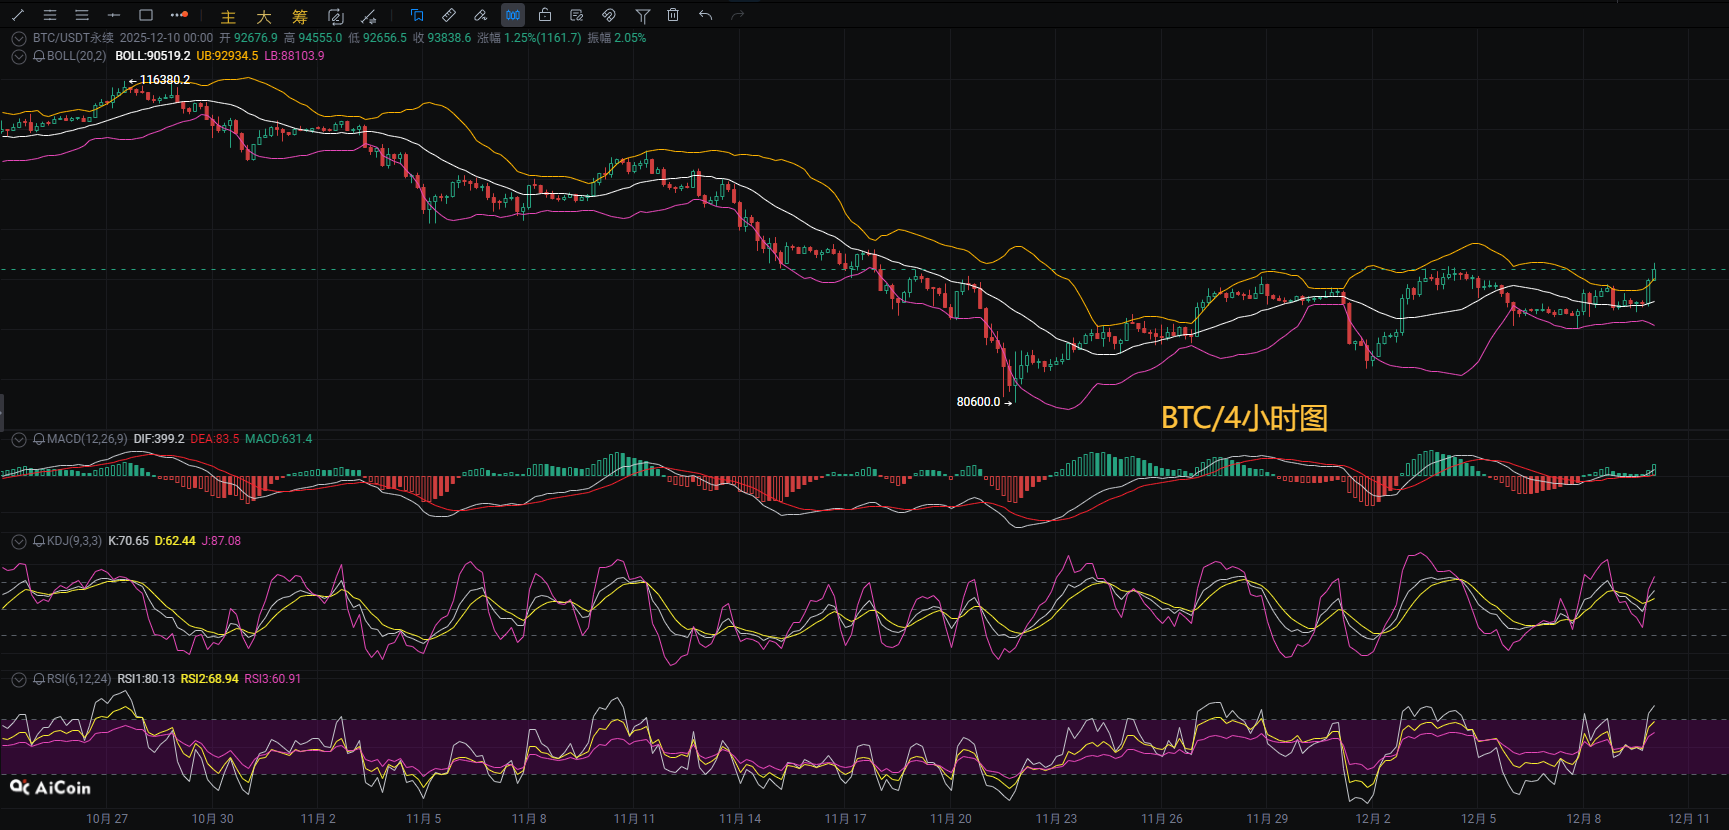Select the rectangle shape drawing tool
Viewport: 1729px width, 830px height.
(146, 15)
